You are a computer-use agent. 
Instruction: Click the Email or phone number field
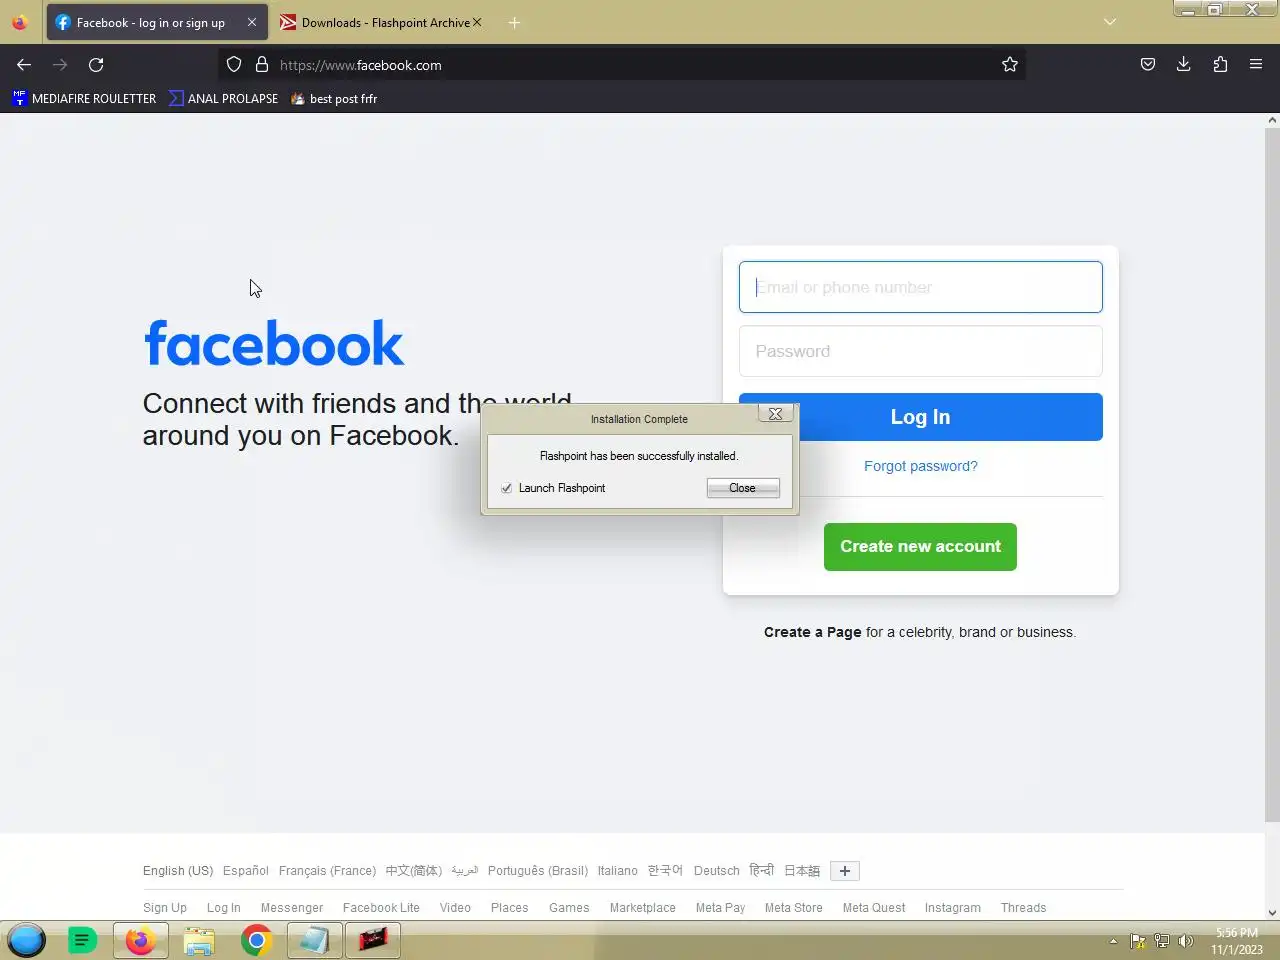(x=920, y=287)
